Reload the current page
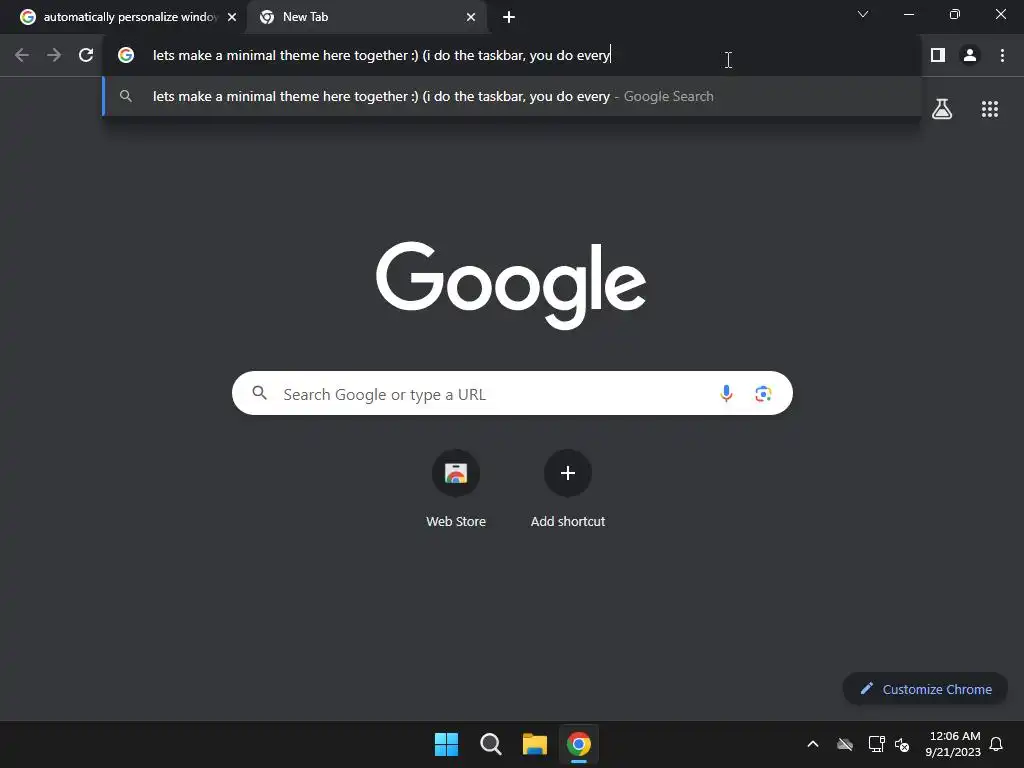 (86, 56)
